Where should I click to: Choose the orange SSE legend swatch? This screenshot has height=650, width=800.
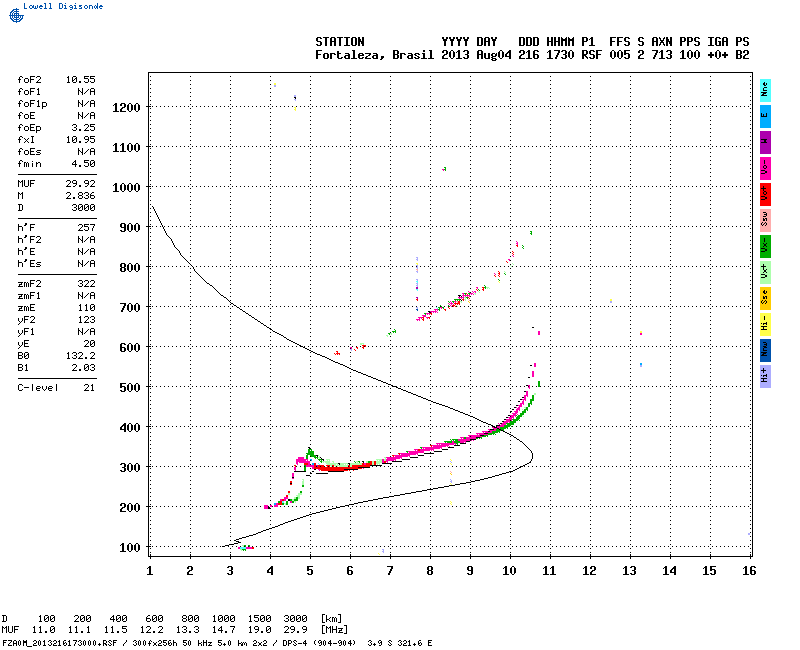click(765, 298)
